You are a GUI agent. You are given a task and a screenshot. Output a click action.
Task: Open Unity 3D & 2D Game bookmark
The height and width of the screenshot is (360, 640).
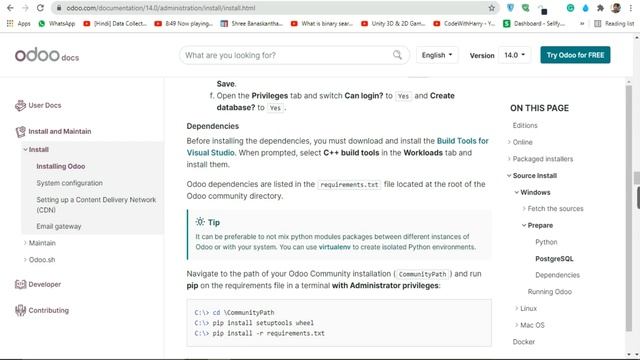tap(393, 24)
